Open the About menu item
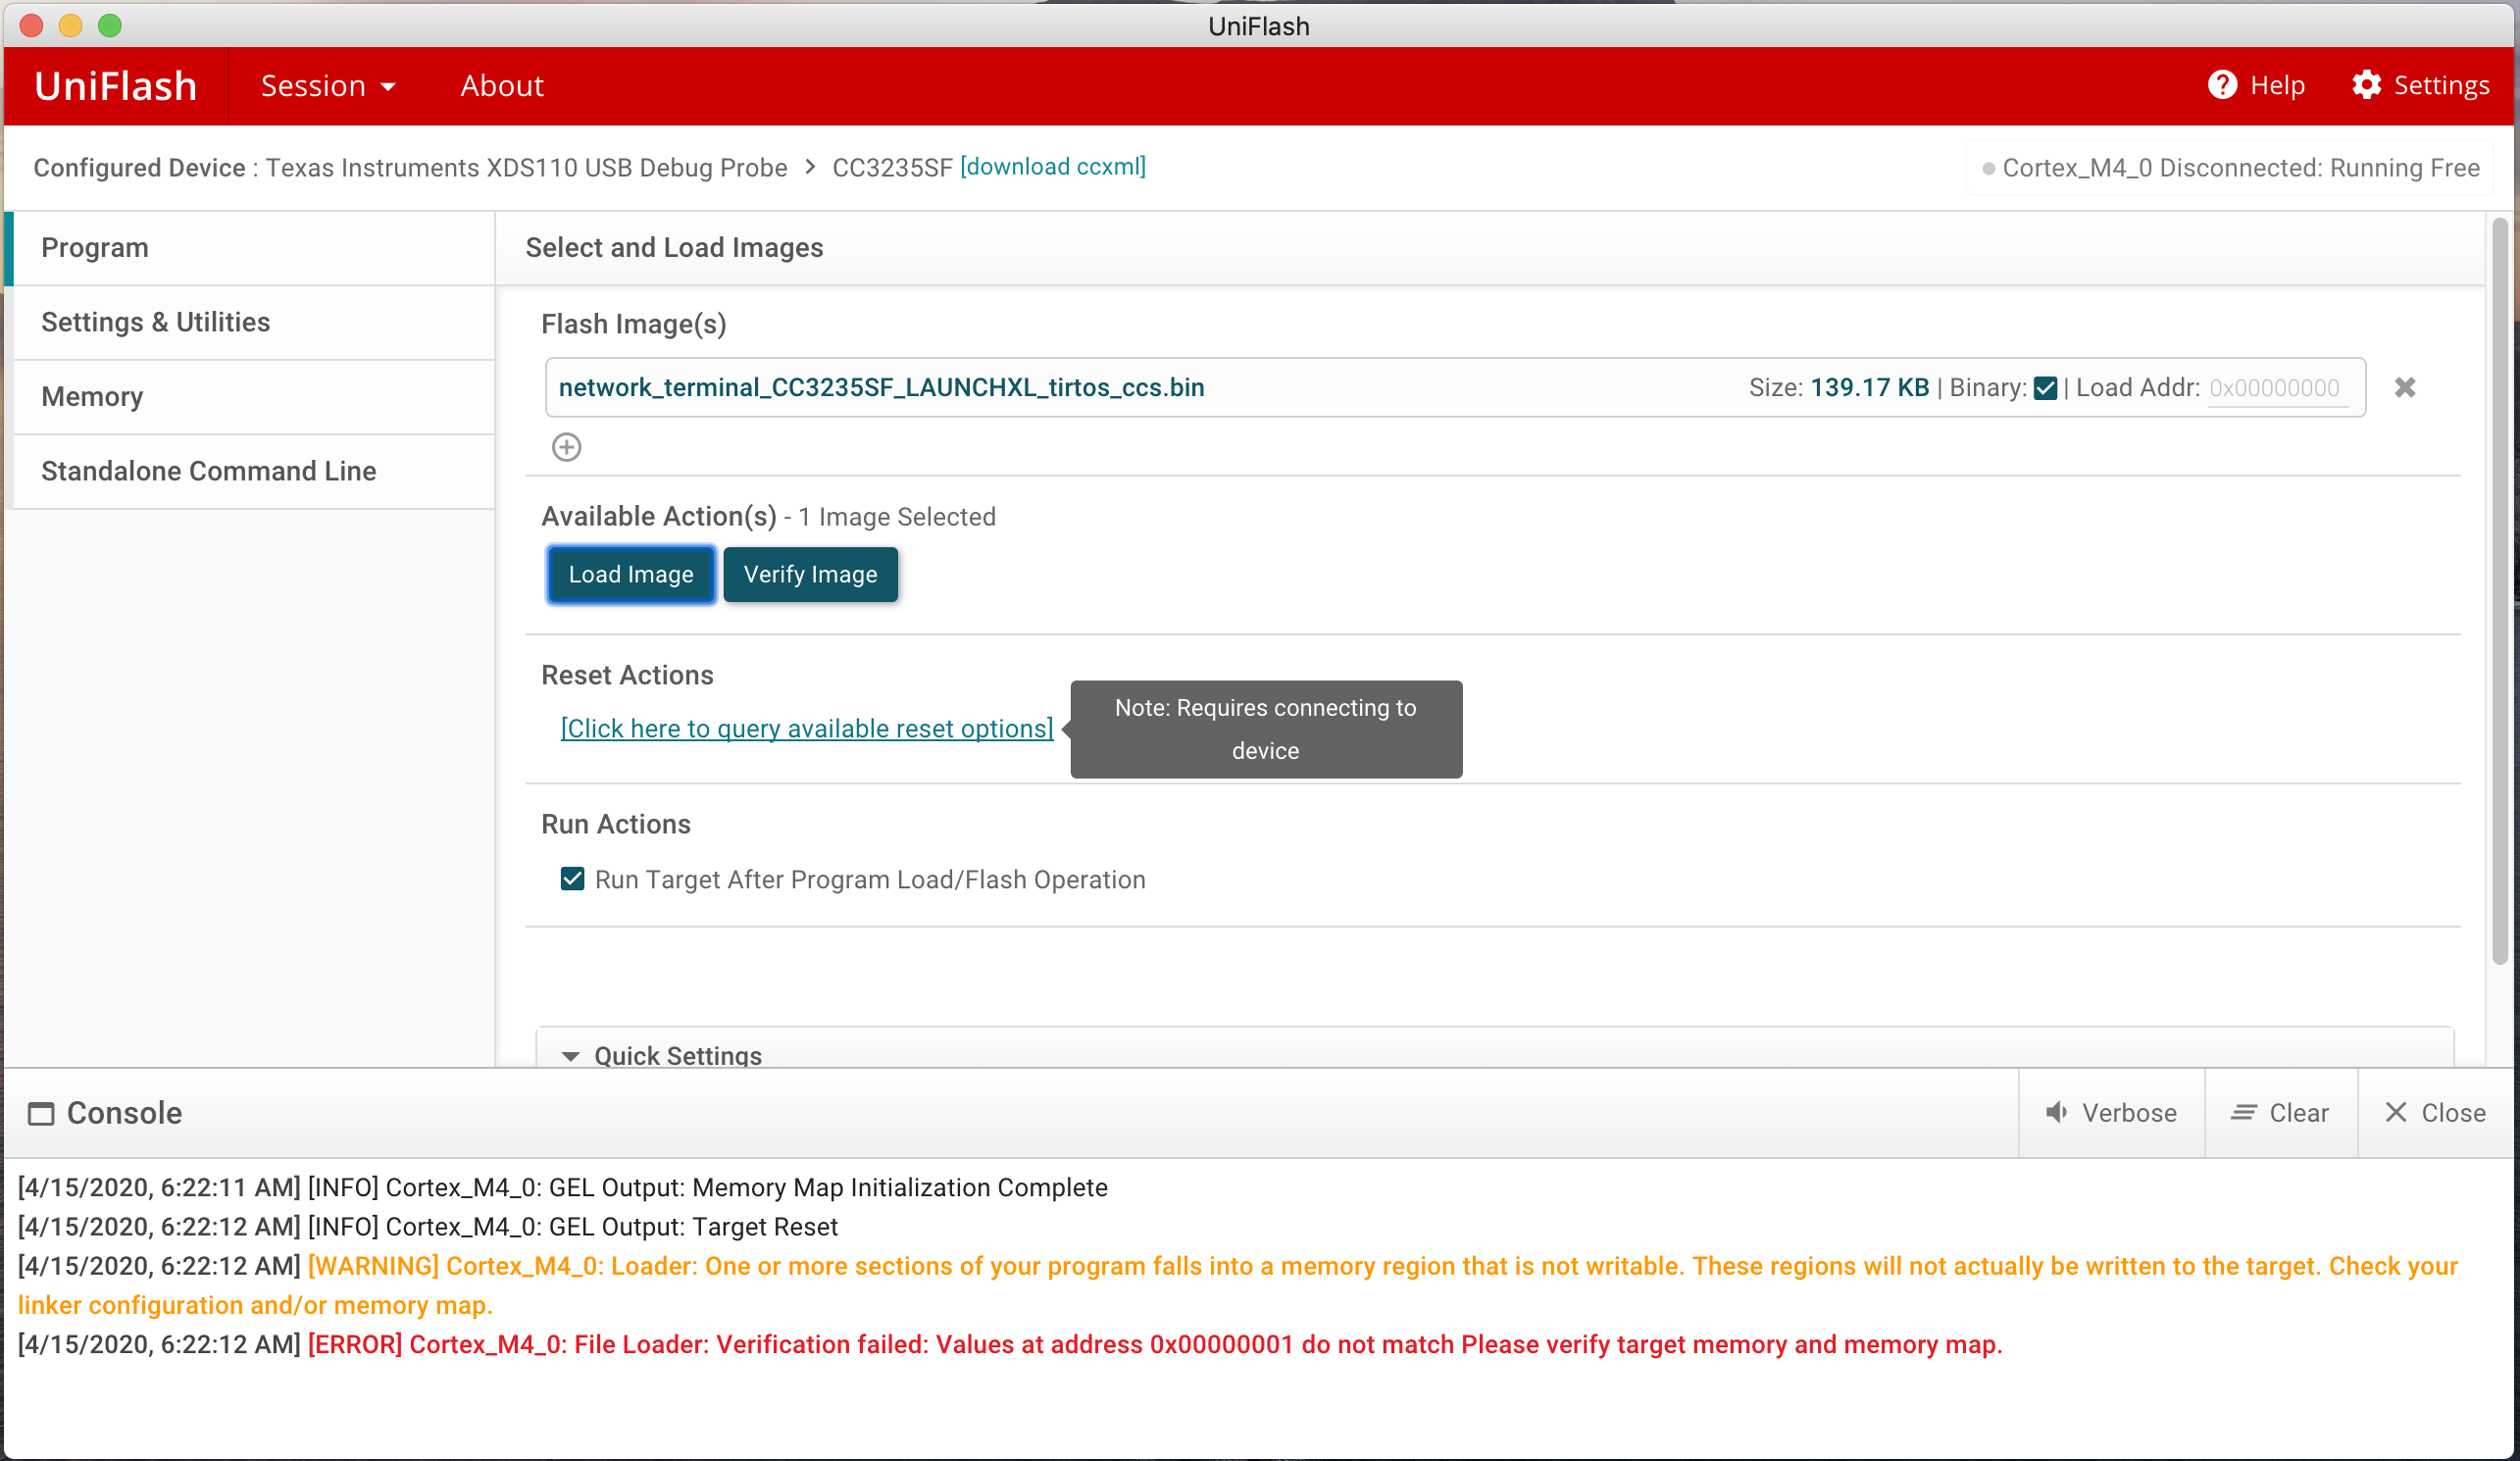 pyautogui.click(x=501, y=86)
